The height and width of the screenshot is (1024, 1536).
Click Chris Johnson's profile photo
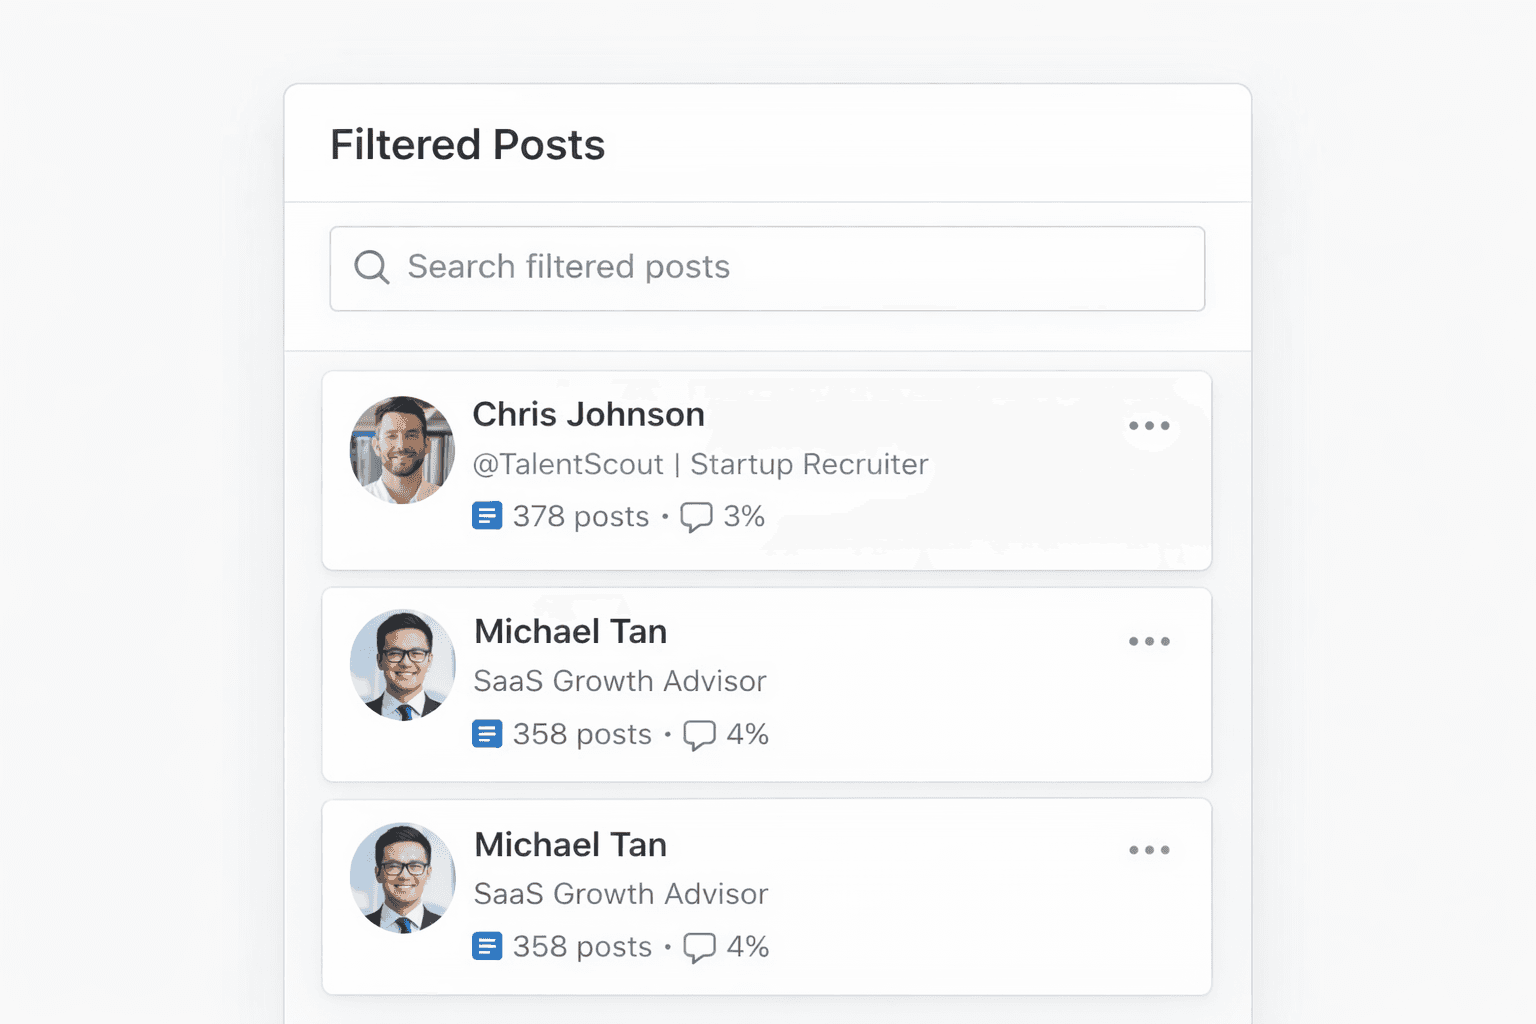[402, 450]
